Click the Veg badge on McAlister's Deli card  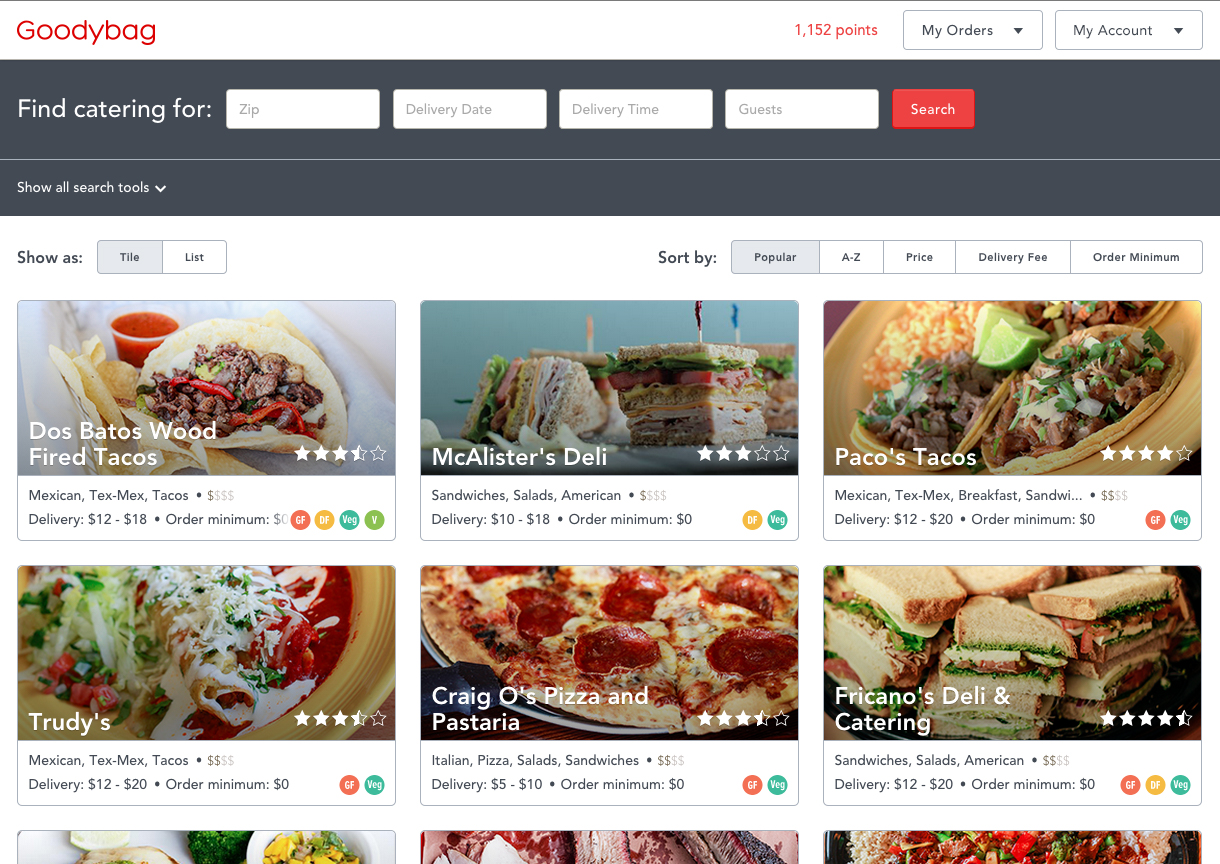pyautogui.click(x=777, y=520)
